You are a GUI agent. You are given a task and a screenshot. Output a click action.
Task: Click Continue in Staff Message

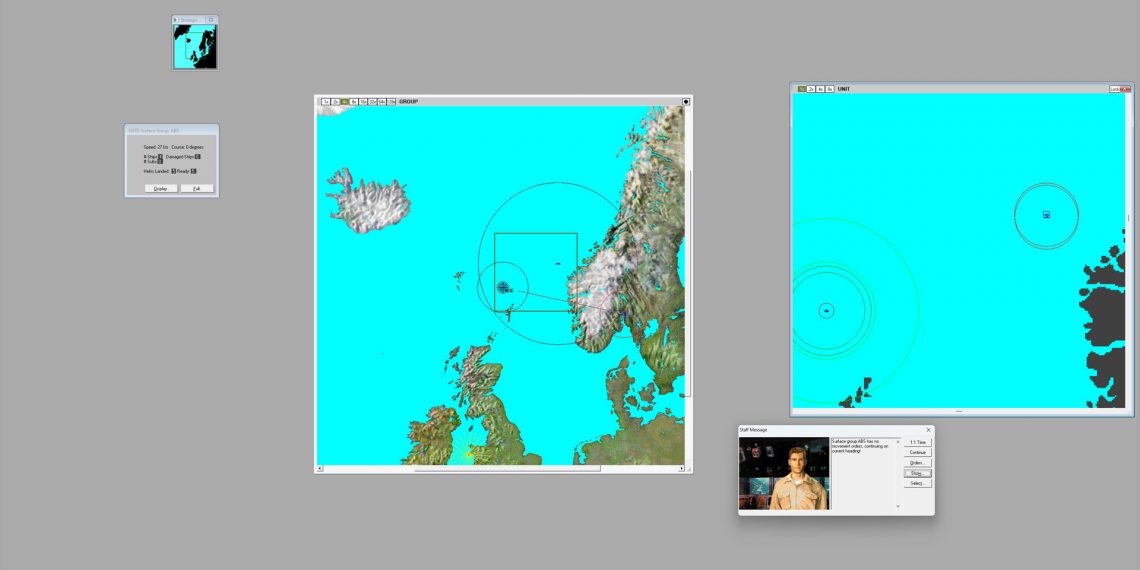(x=917, y=452)
